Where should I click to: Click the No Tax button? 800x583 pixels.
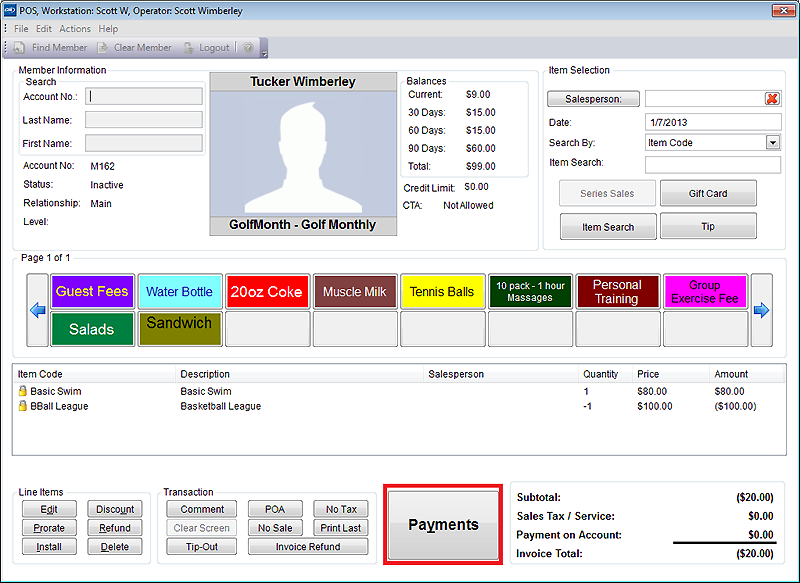click(x=341, y=509)
